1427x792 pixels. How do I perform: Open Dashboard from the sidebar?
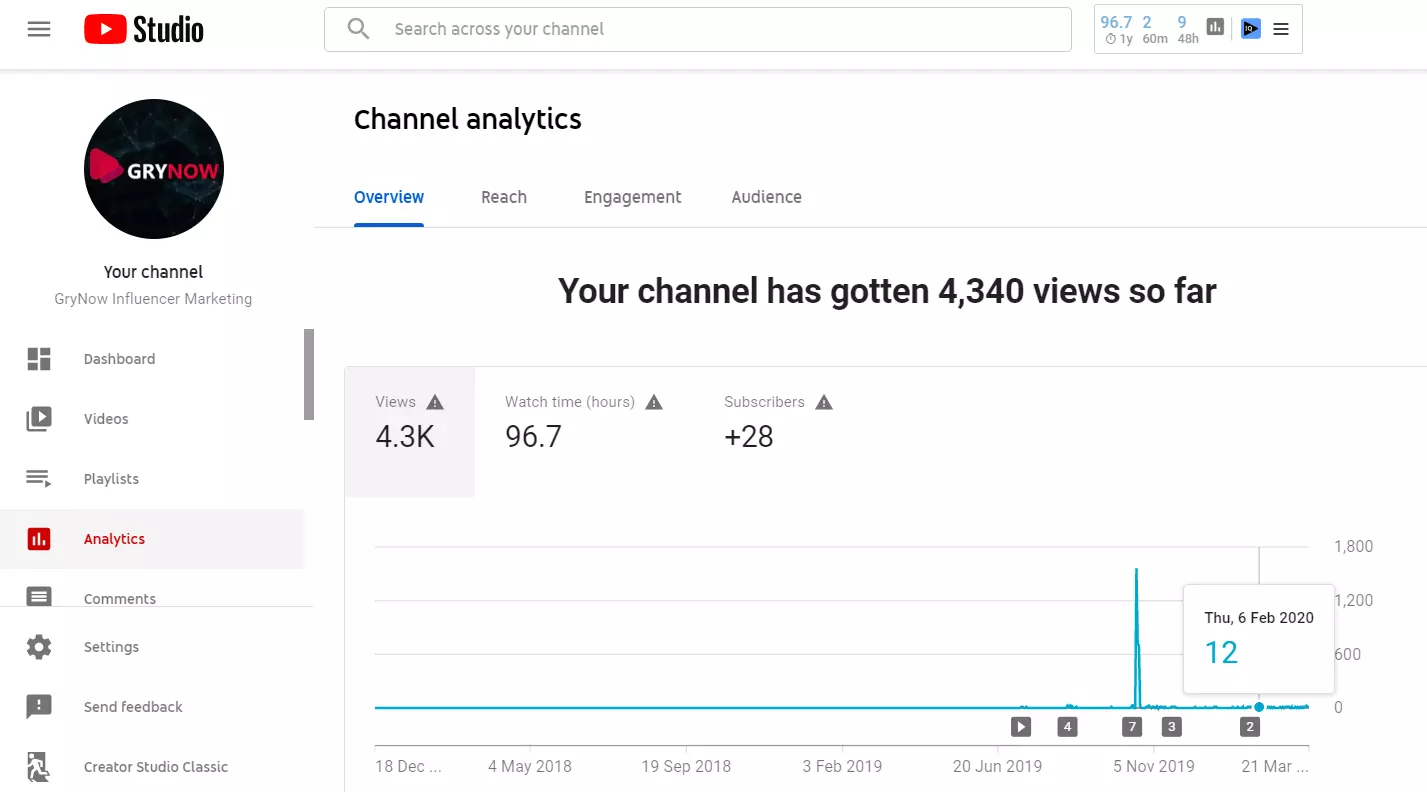(119, 359)
